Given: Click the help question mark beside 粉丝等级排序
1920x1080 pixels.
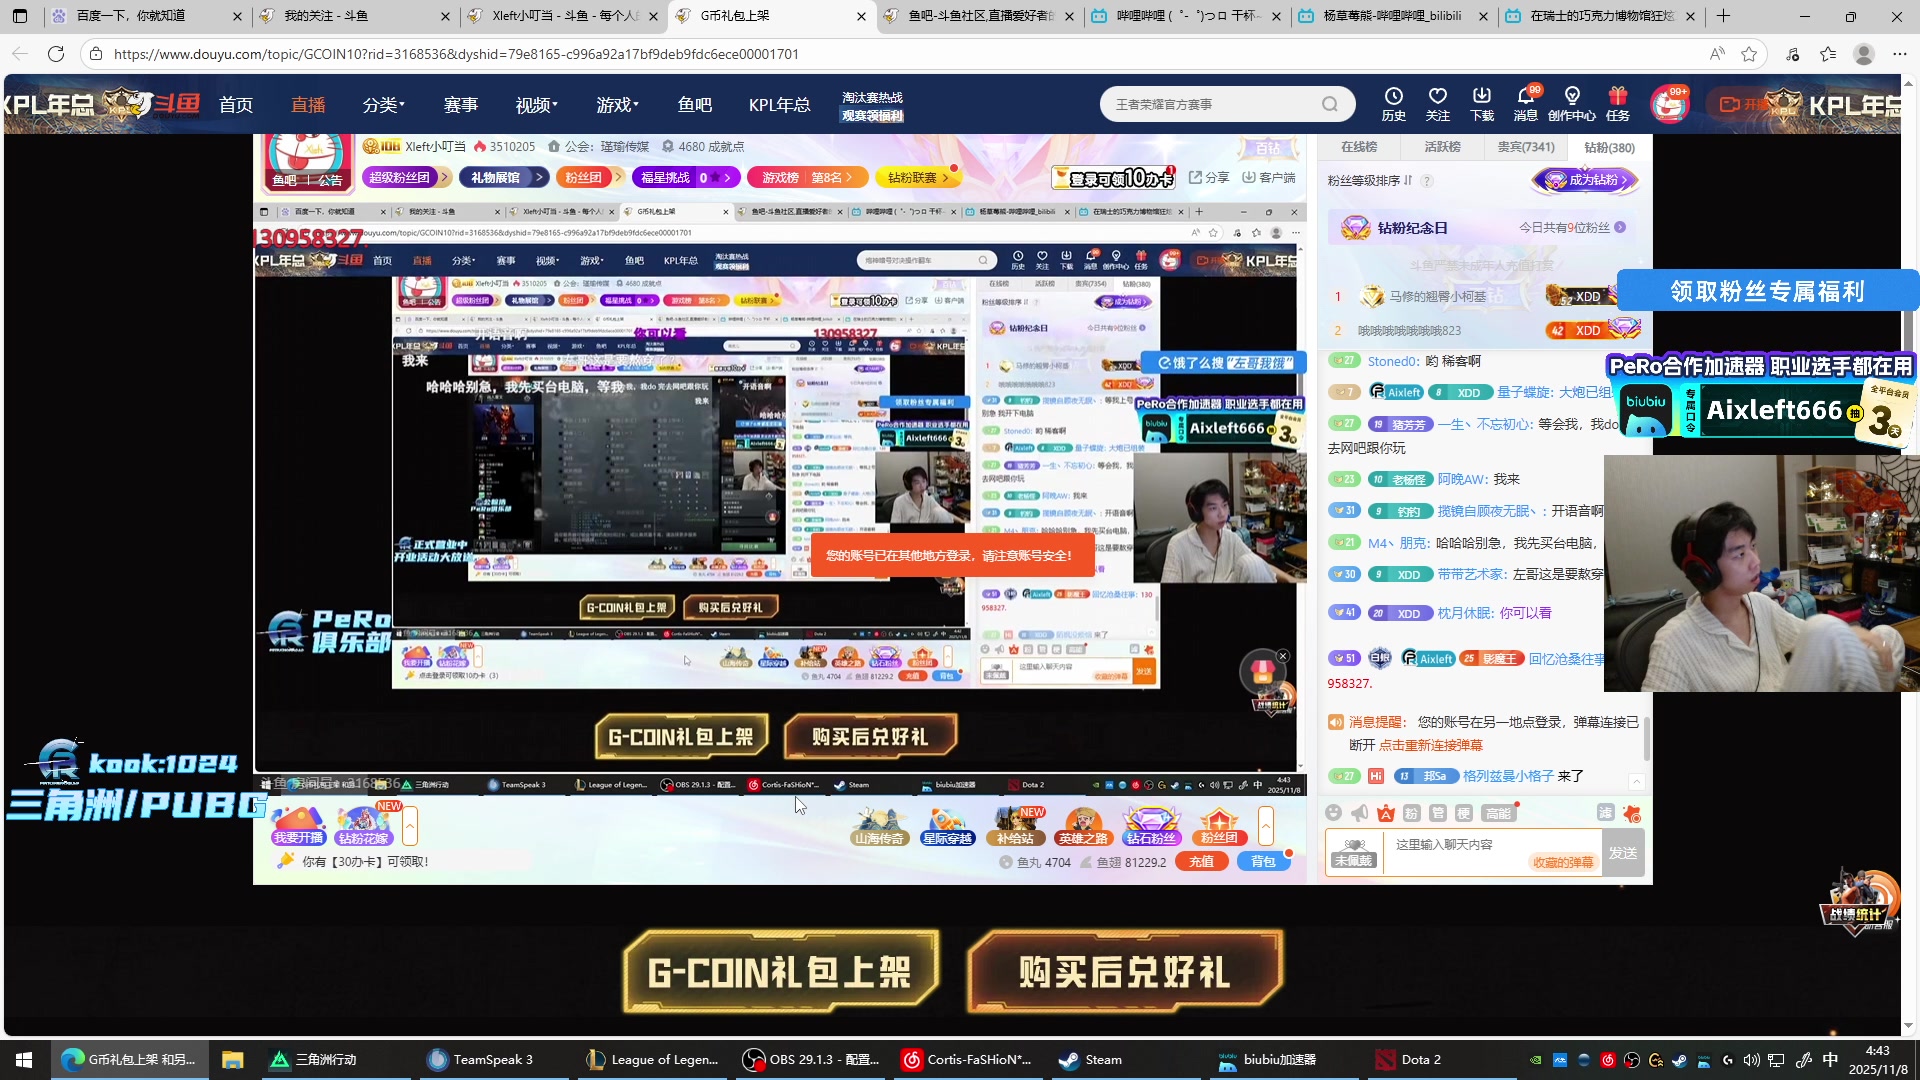Looking at the screenshot, I should (x=1427, y=181).
